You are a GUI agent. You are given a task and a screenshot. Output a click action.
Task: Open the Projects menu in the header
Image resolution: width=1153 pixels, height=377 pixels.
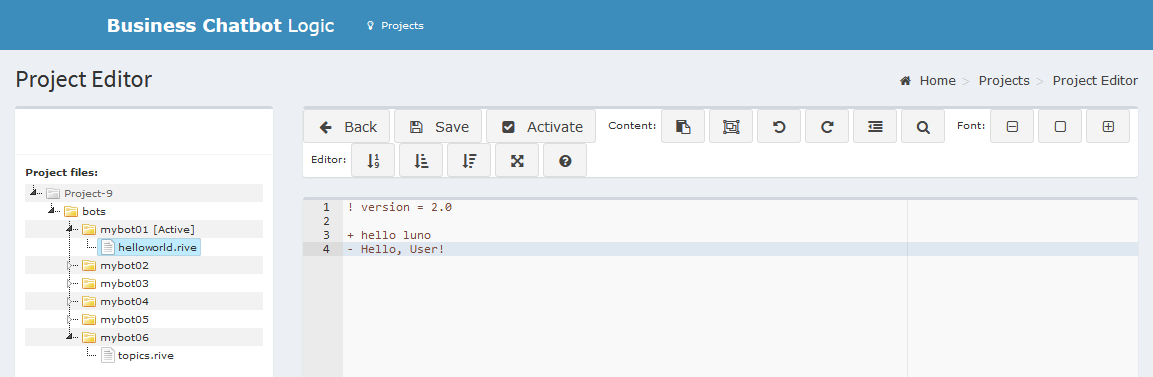pyautogui.click(x=395, y=26)
